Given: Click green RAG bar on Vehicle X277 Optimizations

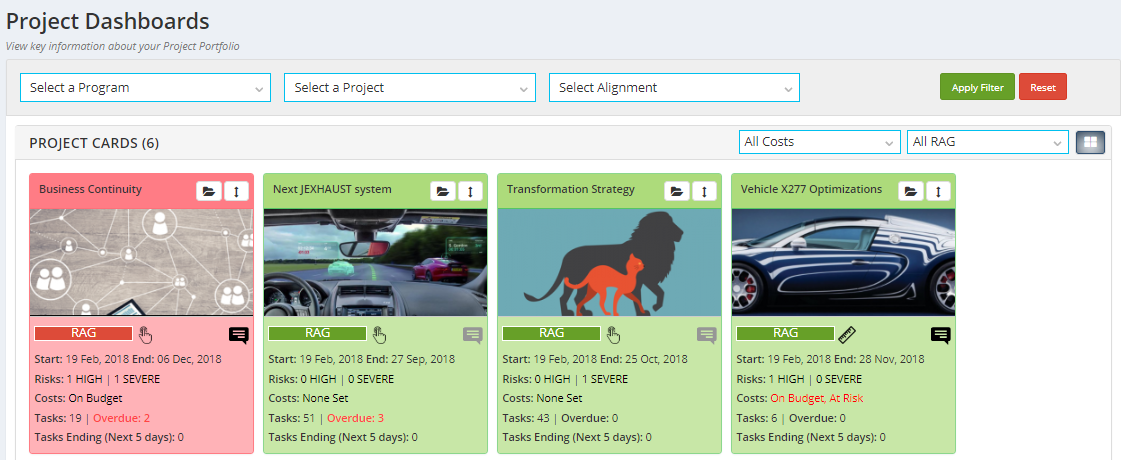Looking at the screenshot, I should [x=785, y=333].
